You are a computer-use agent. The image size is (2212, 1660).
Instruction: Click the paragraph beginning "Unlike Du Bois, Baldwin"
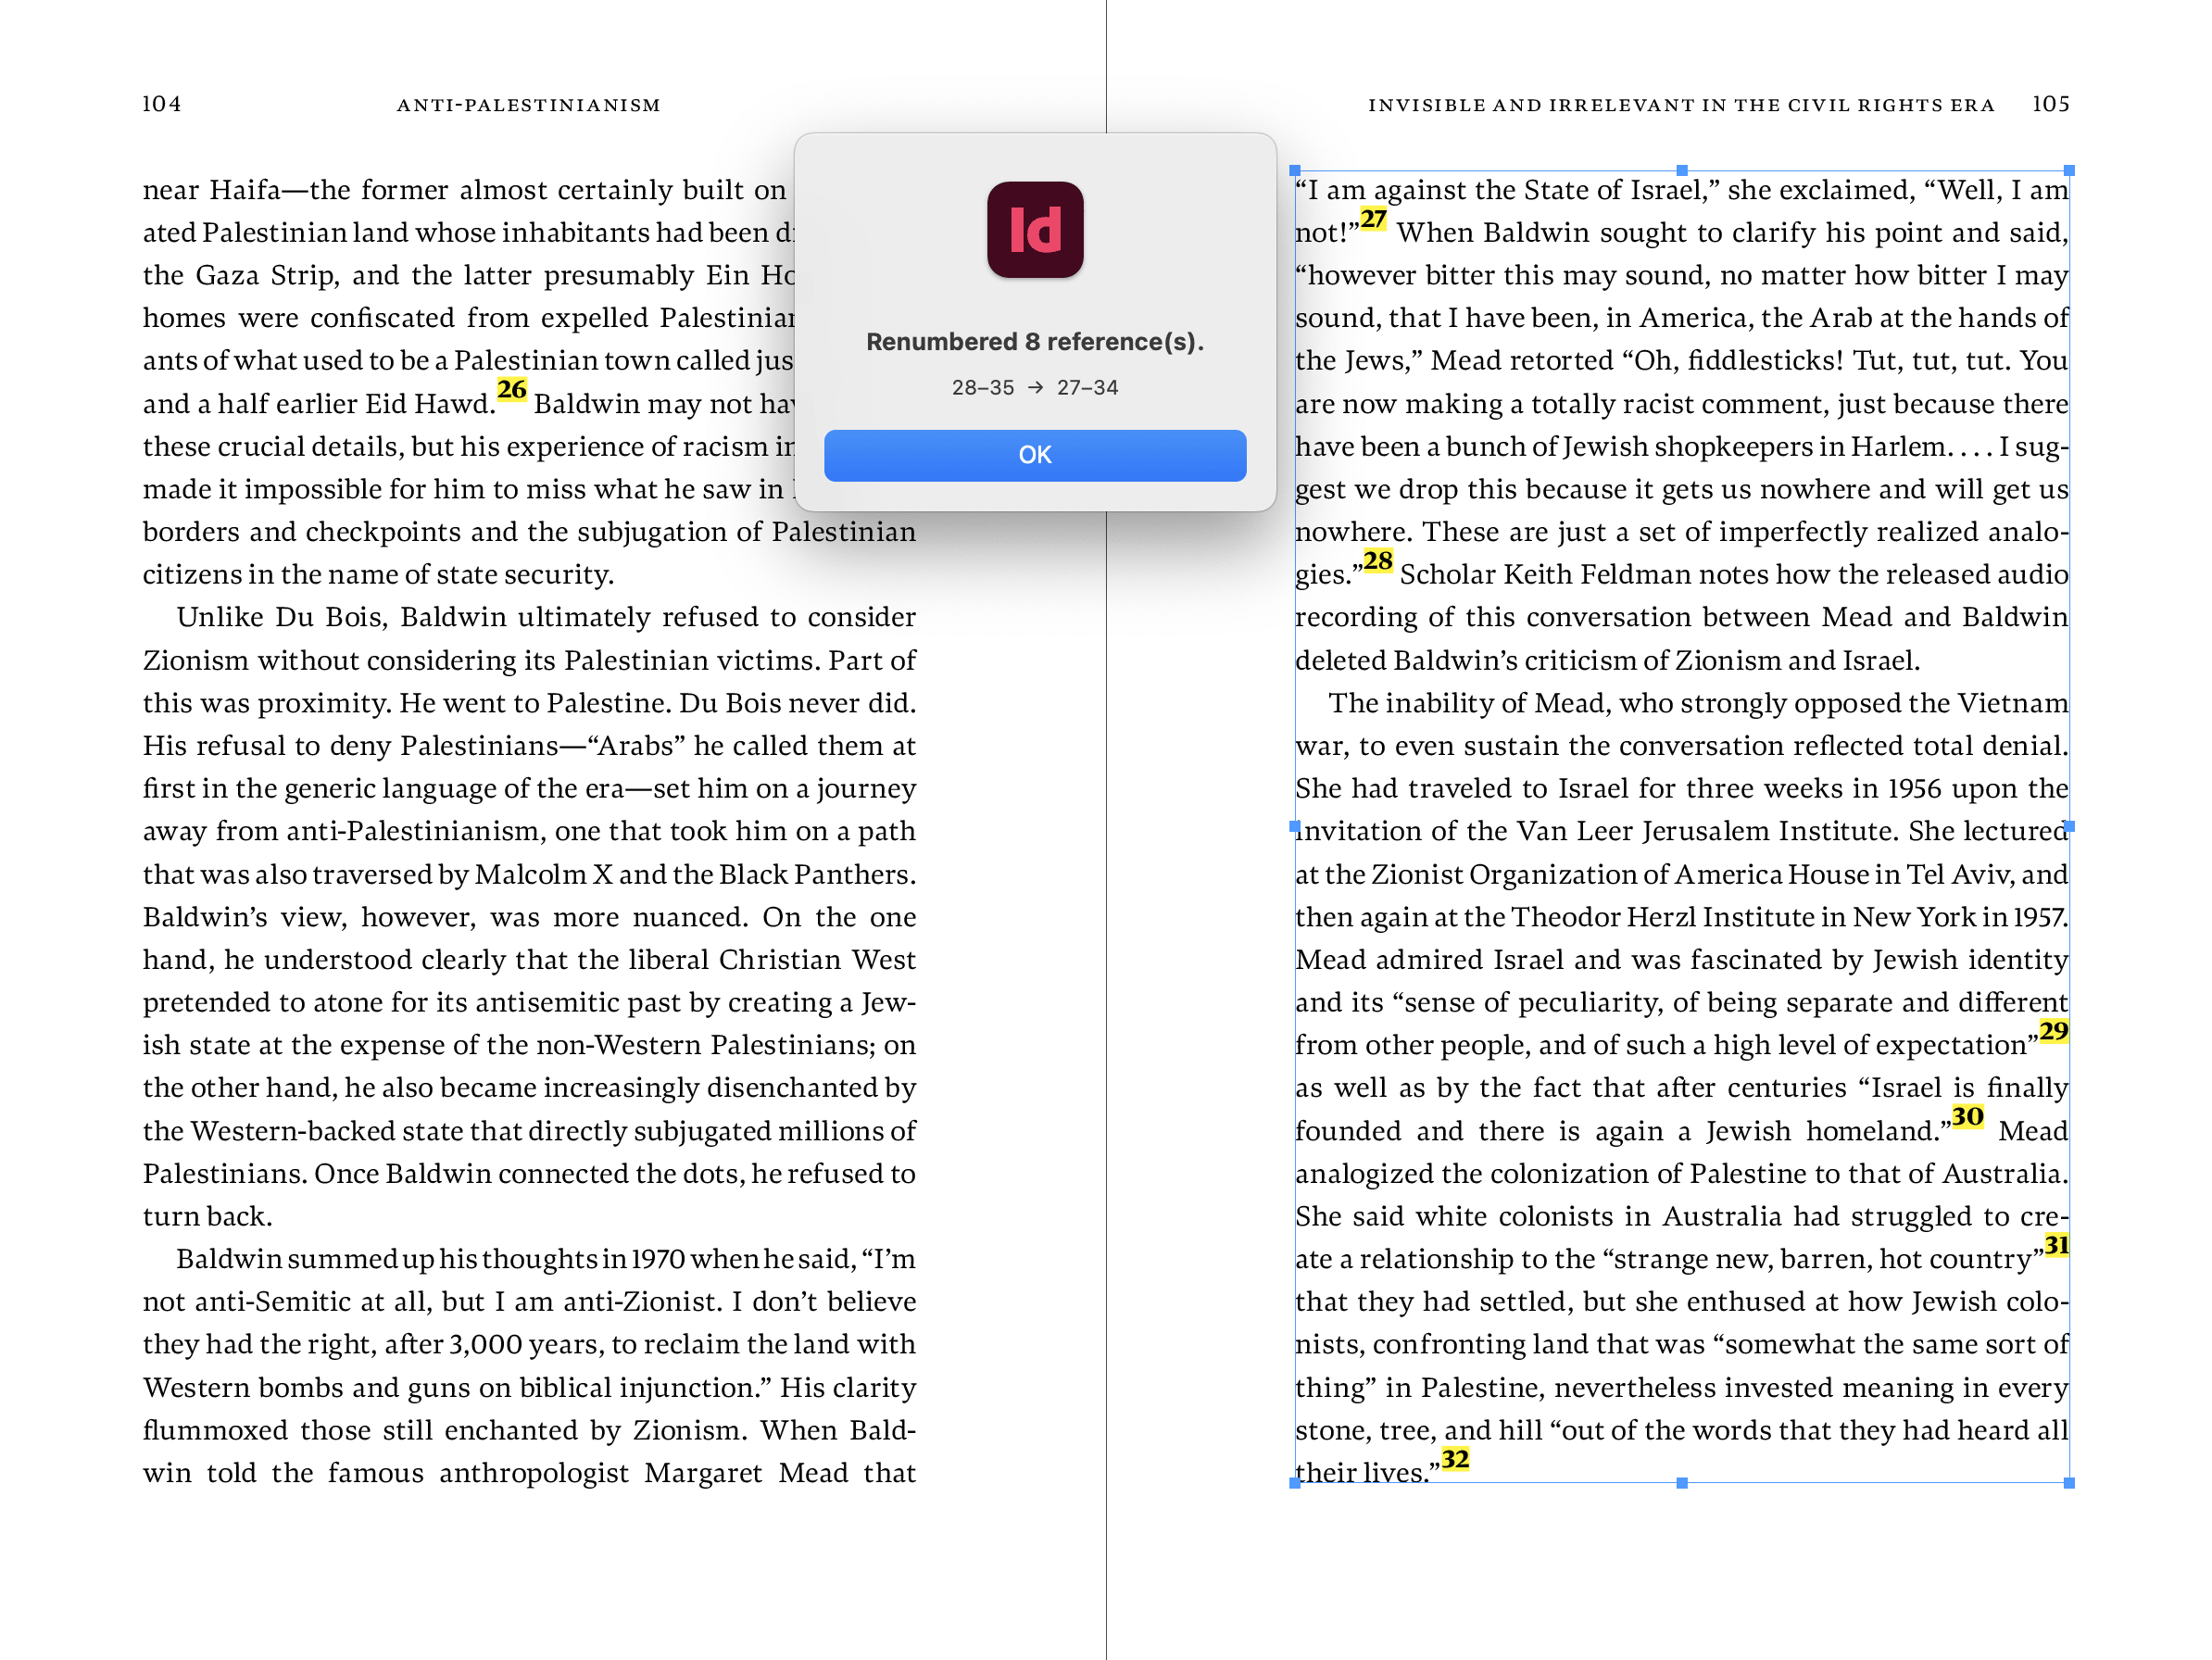(529, 916)
